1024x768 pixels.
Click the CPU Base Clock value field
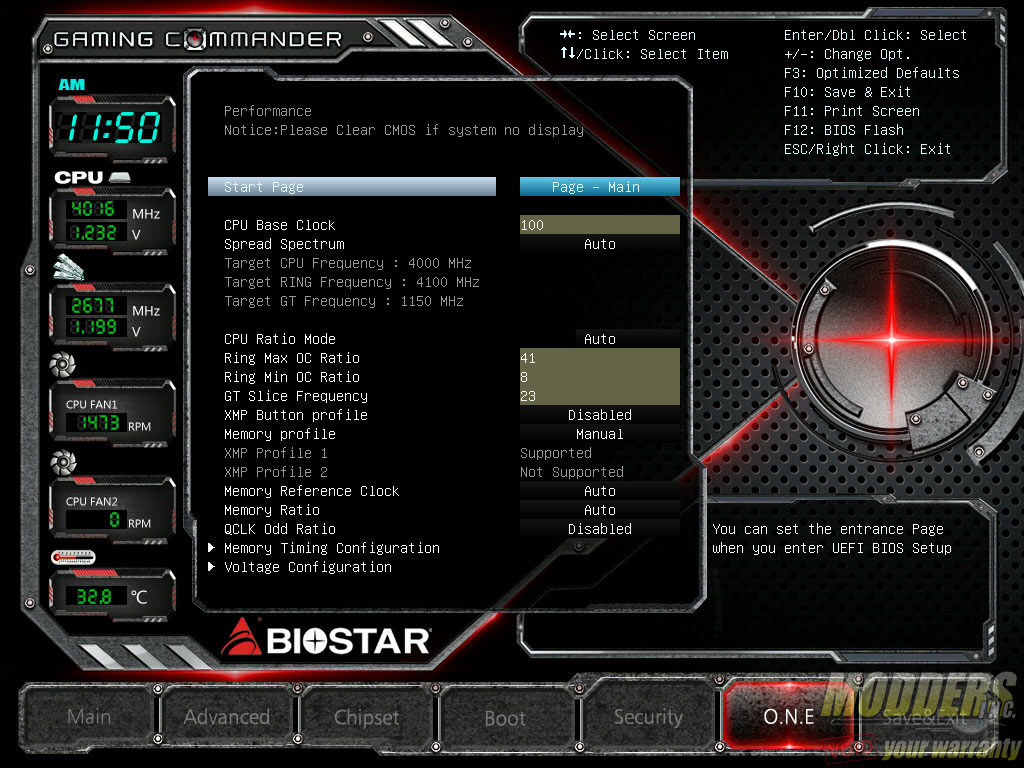600,225
